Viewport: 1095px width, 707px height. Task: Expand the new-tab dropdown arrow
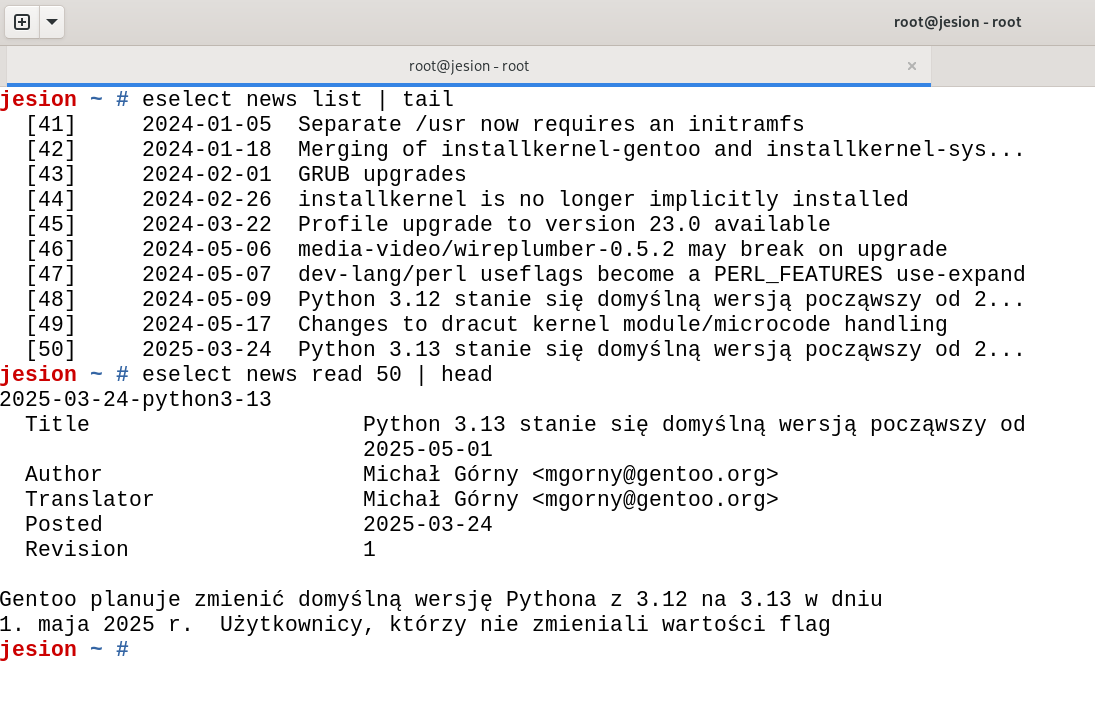coord(52,22)
